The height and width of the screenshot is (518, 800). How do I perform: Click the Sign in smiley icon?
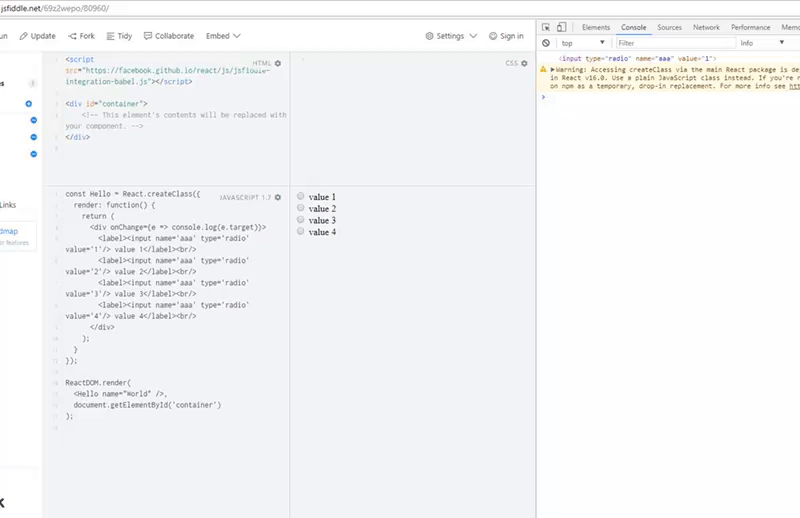point(493,36)
